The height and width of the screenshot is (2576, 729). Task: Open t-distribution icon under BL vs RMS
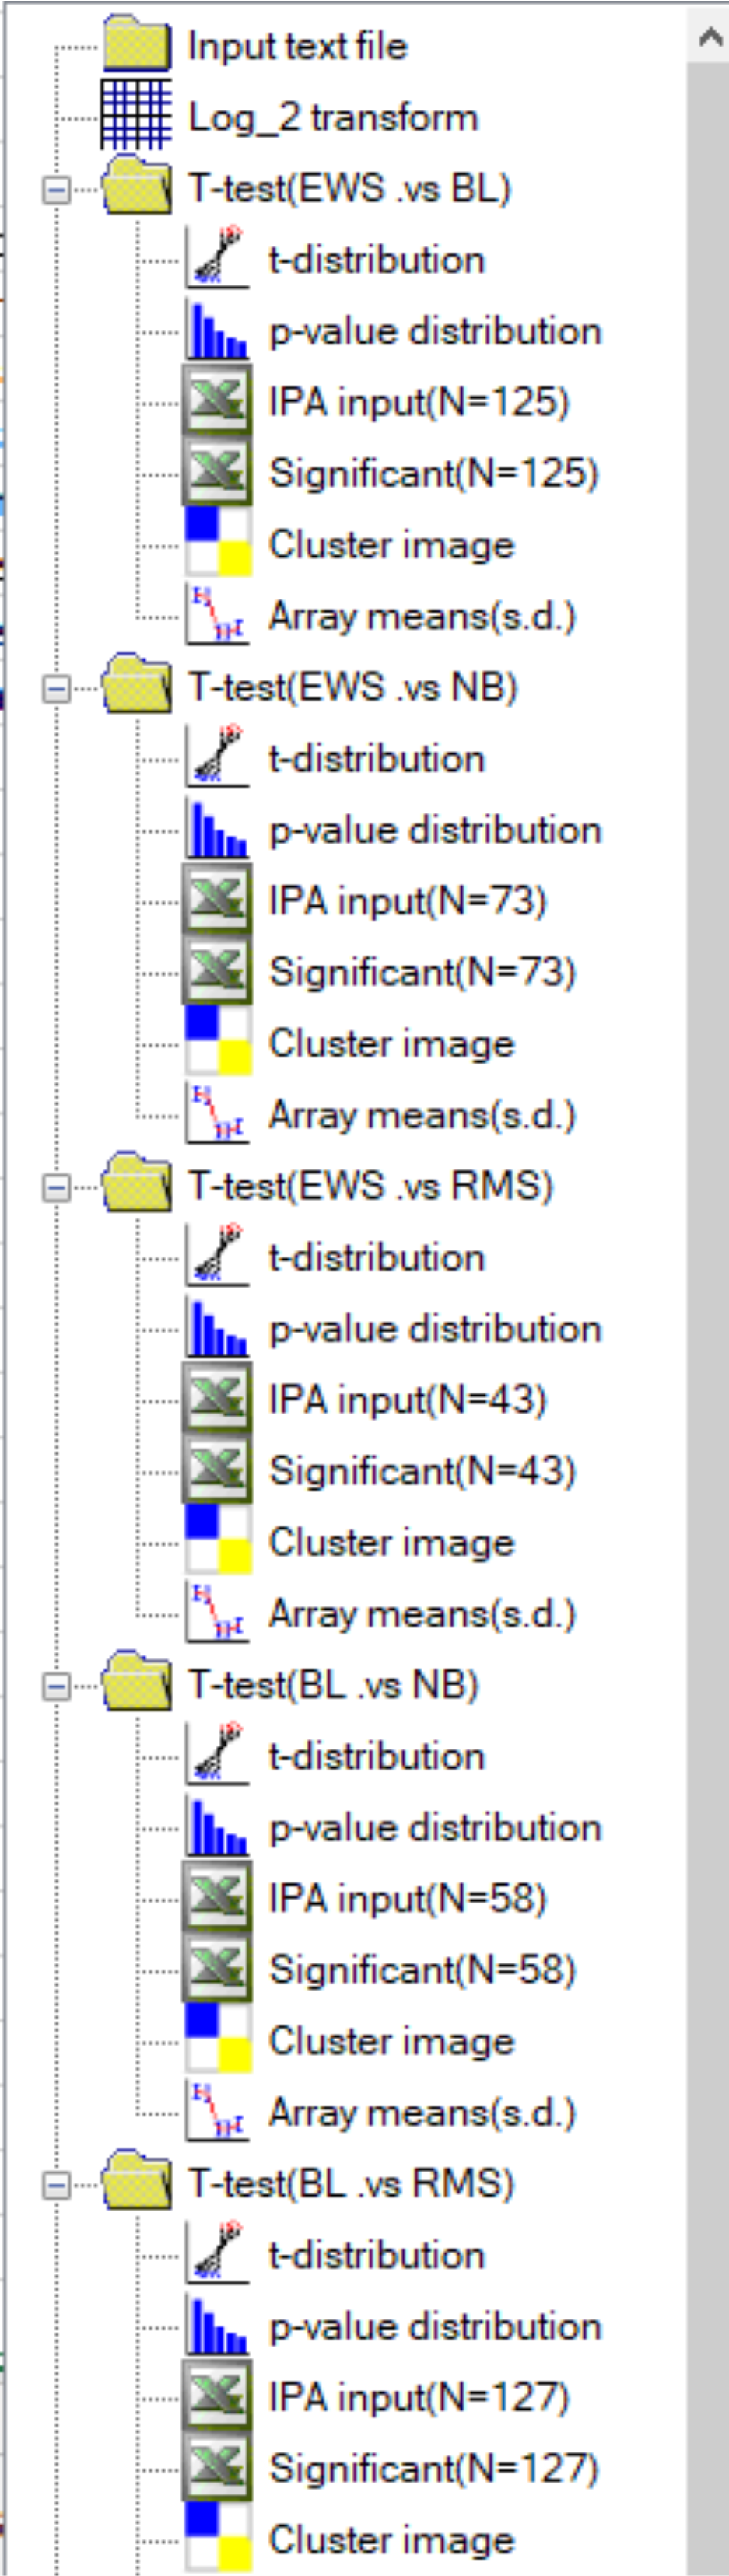(x=217, y=2255)
